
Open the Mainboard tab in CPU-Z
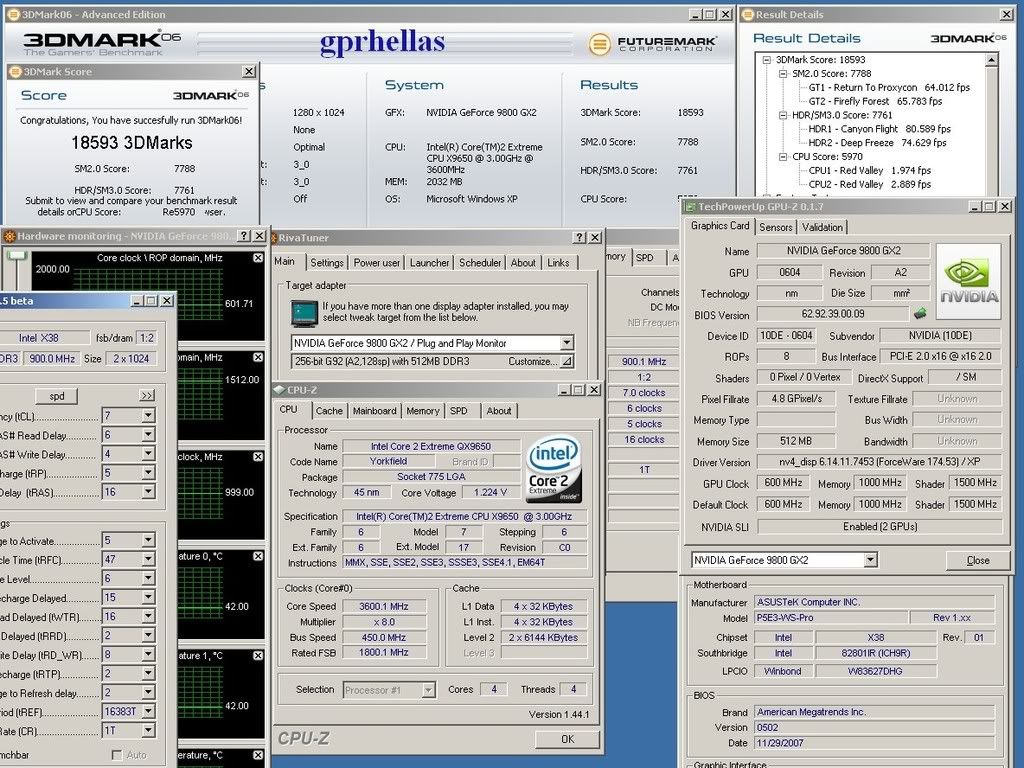click(374, 411)
